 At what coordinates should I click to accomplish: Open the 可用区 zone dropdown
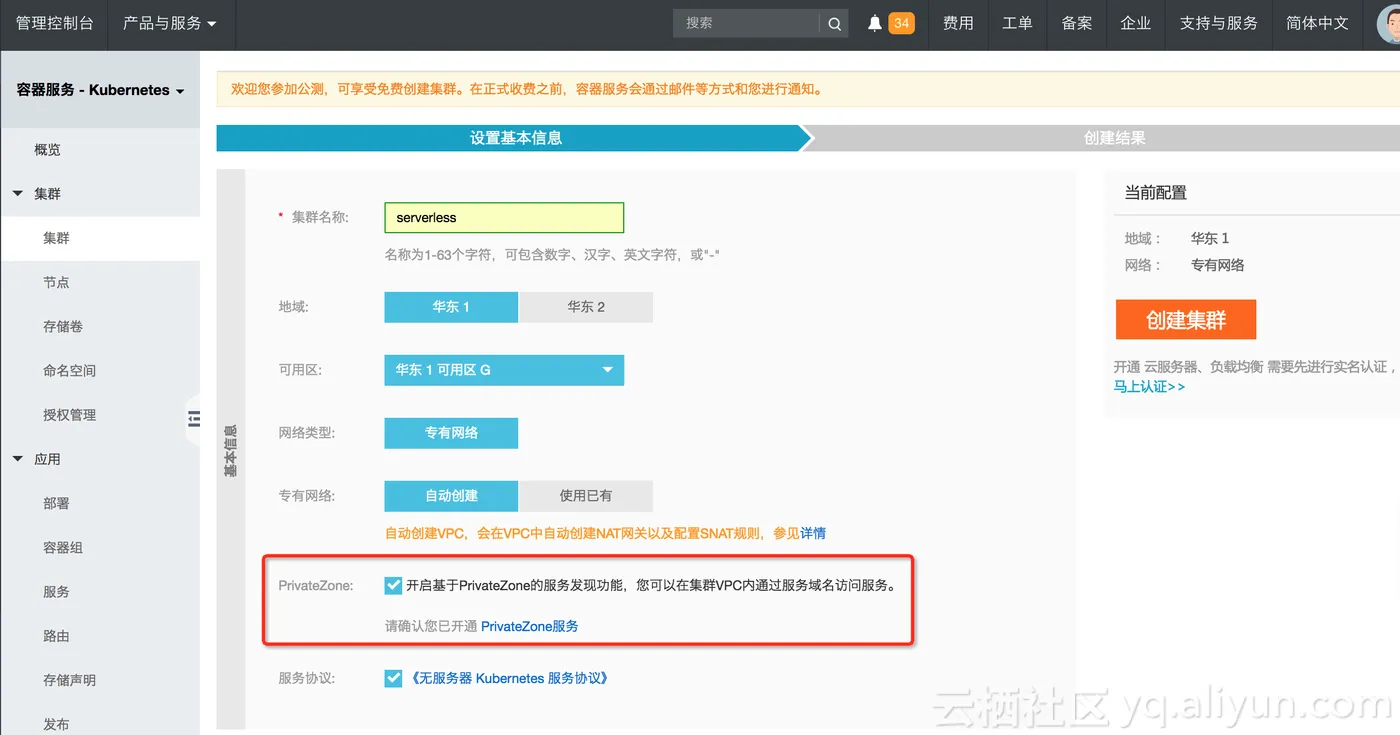click(x=504, y=370)
